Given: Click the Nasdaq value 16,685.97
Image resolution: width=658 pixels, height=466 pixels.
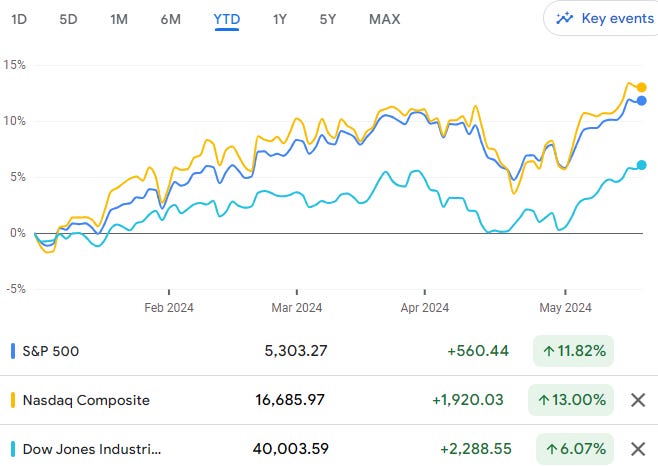Looking at the screenshot, I should click(290, 400).
